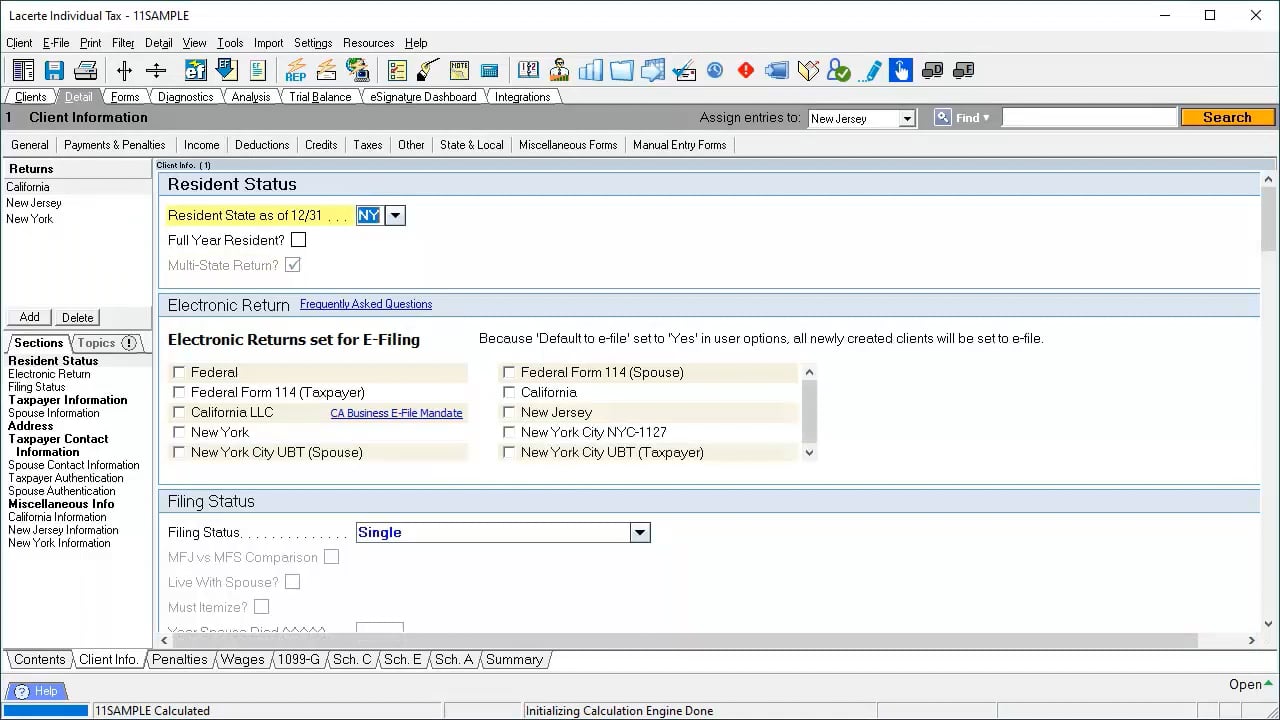Image resolution: width=1280 pixels, height=720 pixels.
Task: Check Federal Form 114 (Spouse) box
Action: (x=509, y=372)
